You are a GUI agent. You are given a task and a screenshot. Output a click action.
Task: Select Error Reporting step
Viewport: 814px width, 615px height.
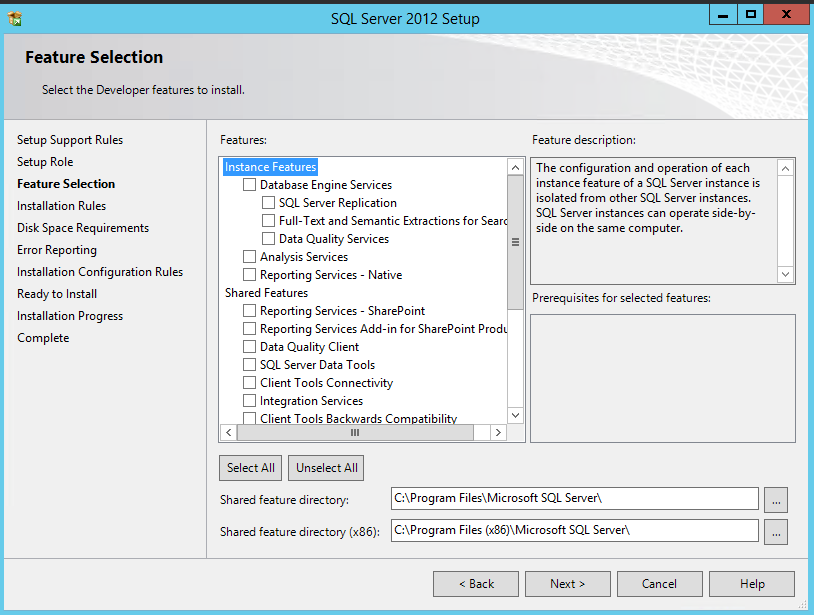pyautogui.click(x=57, y=250)
